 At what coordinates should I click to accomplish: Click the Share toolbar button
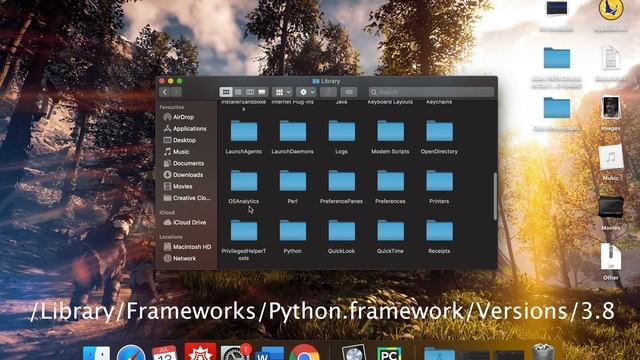point(328,92)
